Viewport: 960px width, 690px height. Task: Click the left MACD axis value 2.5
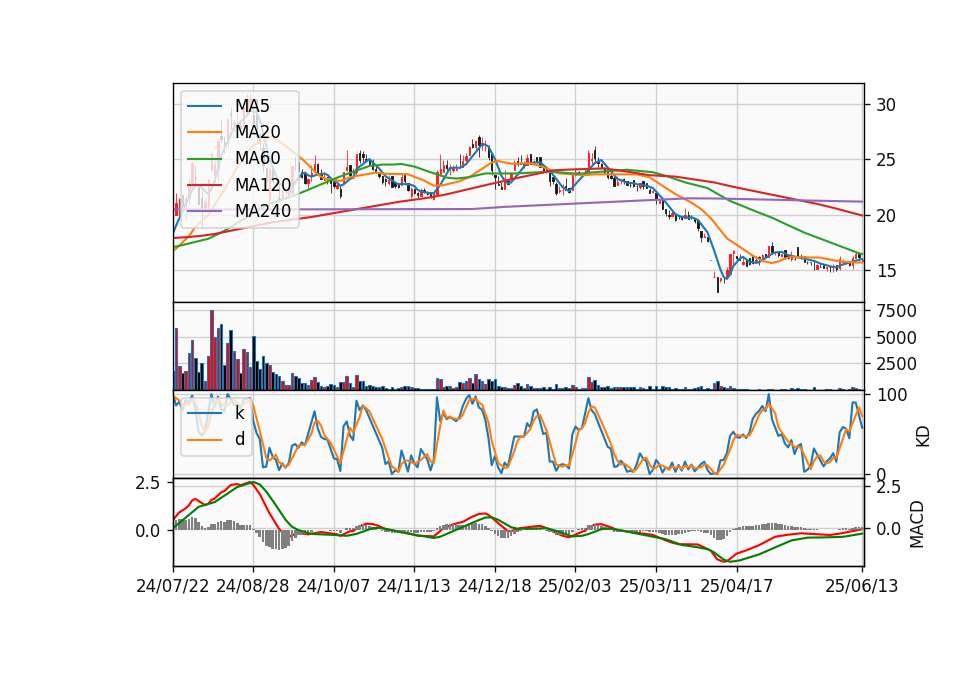[x=148, y=483]
